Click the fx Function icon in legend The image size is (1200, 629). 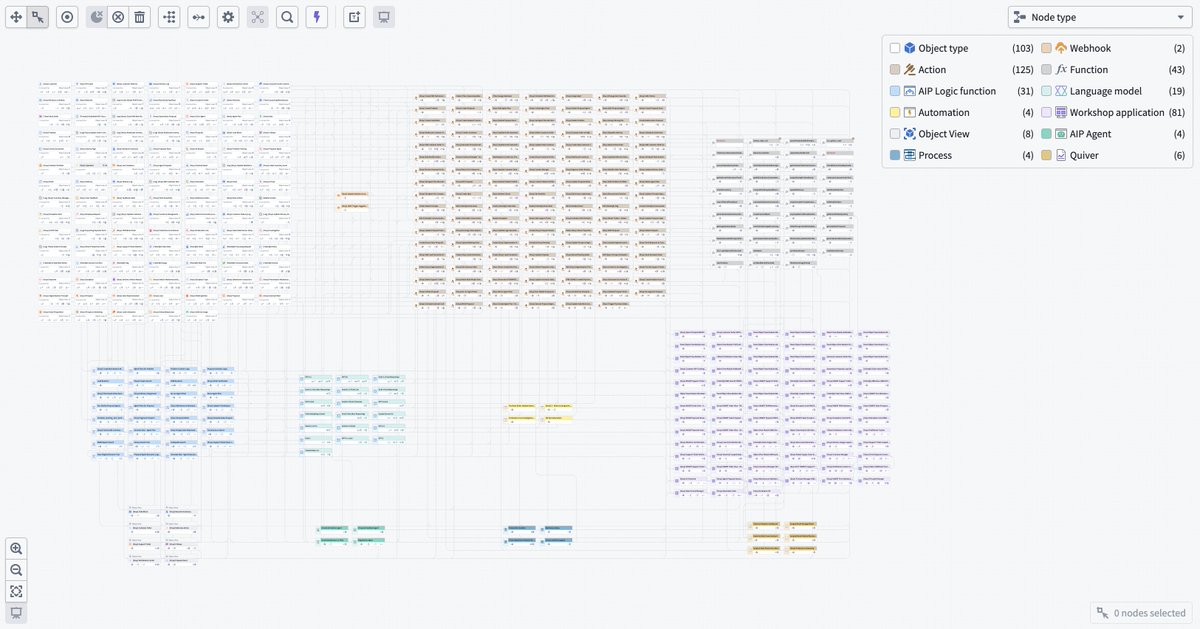1061,70
